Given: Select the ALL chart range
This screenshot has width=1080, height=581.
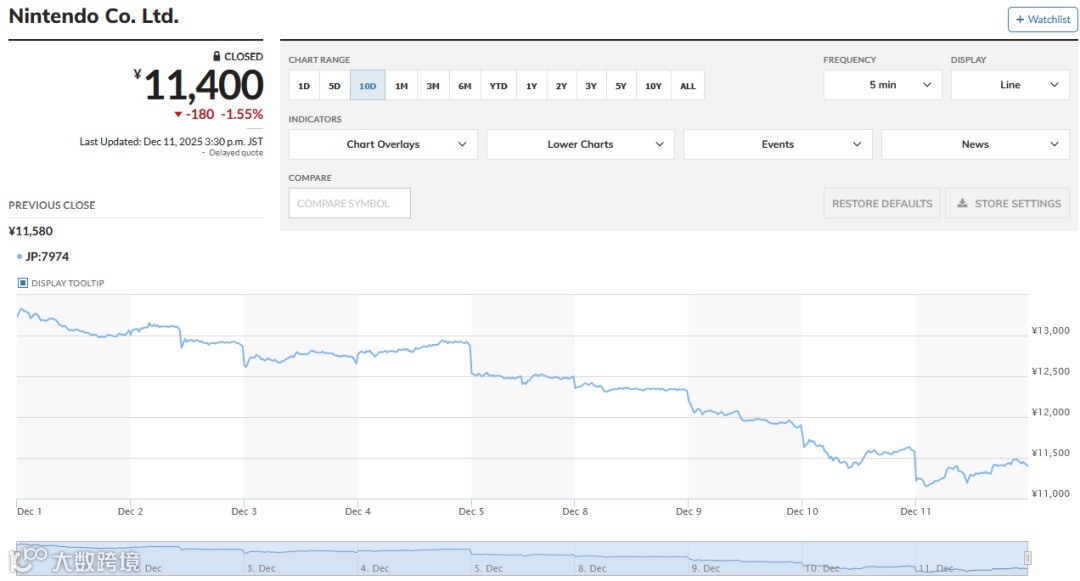Looking at the screenshot, I should click(687, 86).
